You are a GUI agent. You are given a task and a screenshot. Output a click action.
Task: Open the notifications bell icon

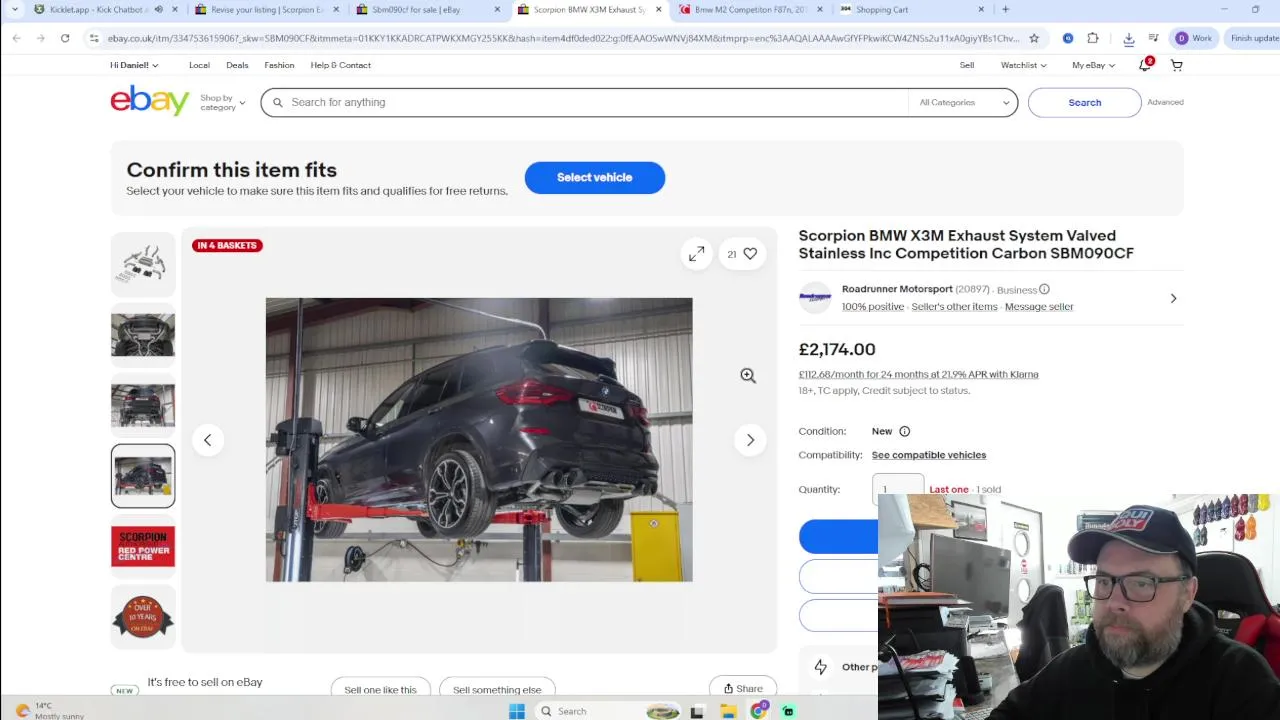pyautogui.click(x=1145, y=65)
